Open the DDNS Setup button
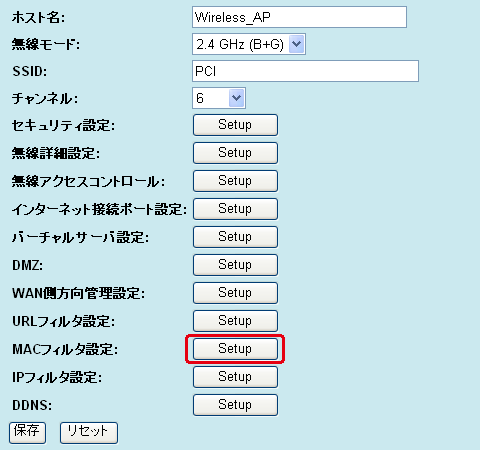Viewport: 480px width, 450px height. [235, 405]
